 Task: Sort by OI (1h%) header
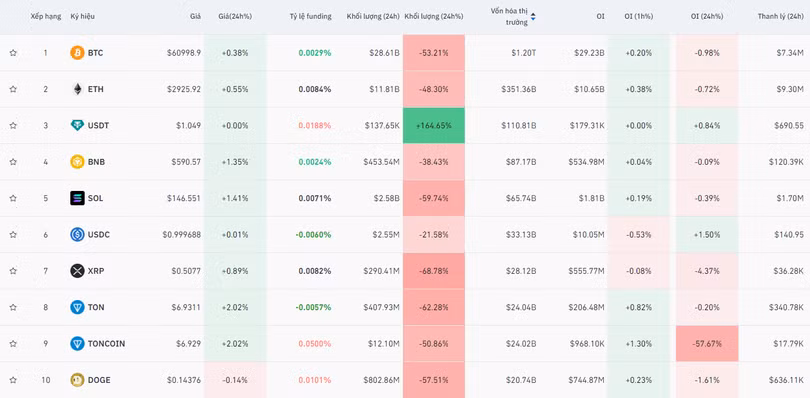click(x=638, y=17)
